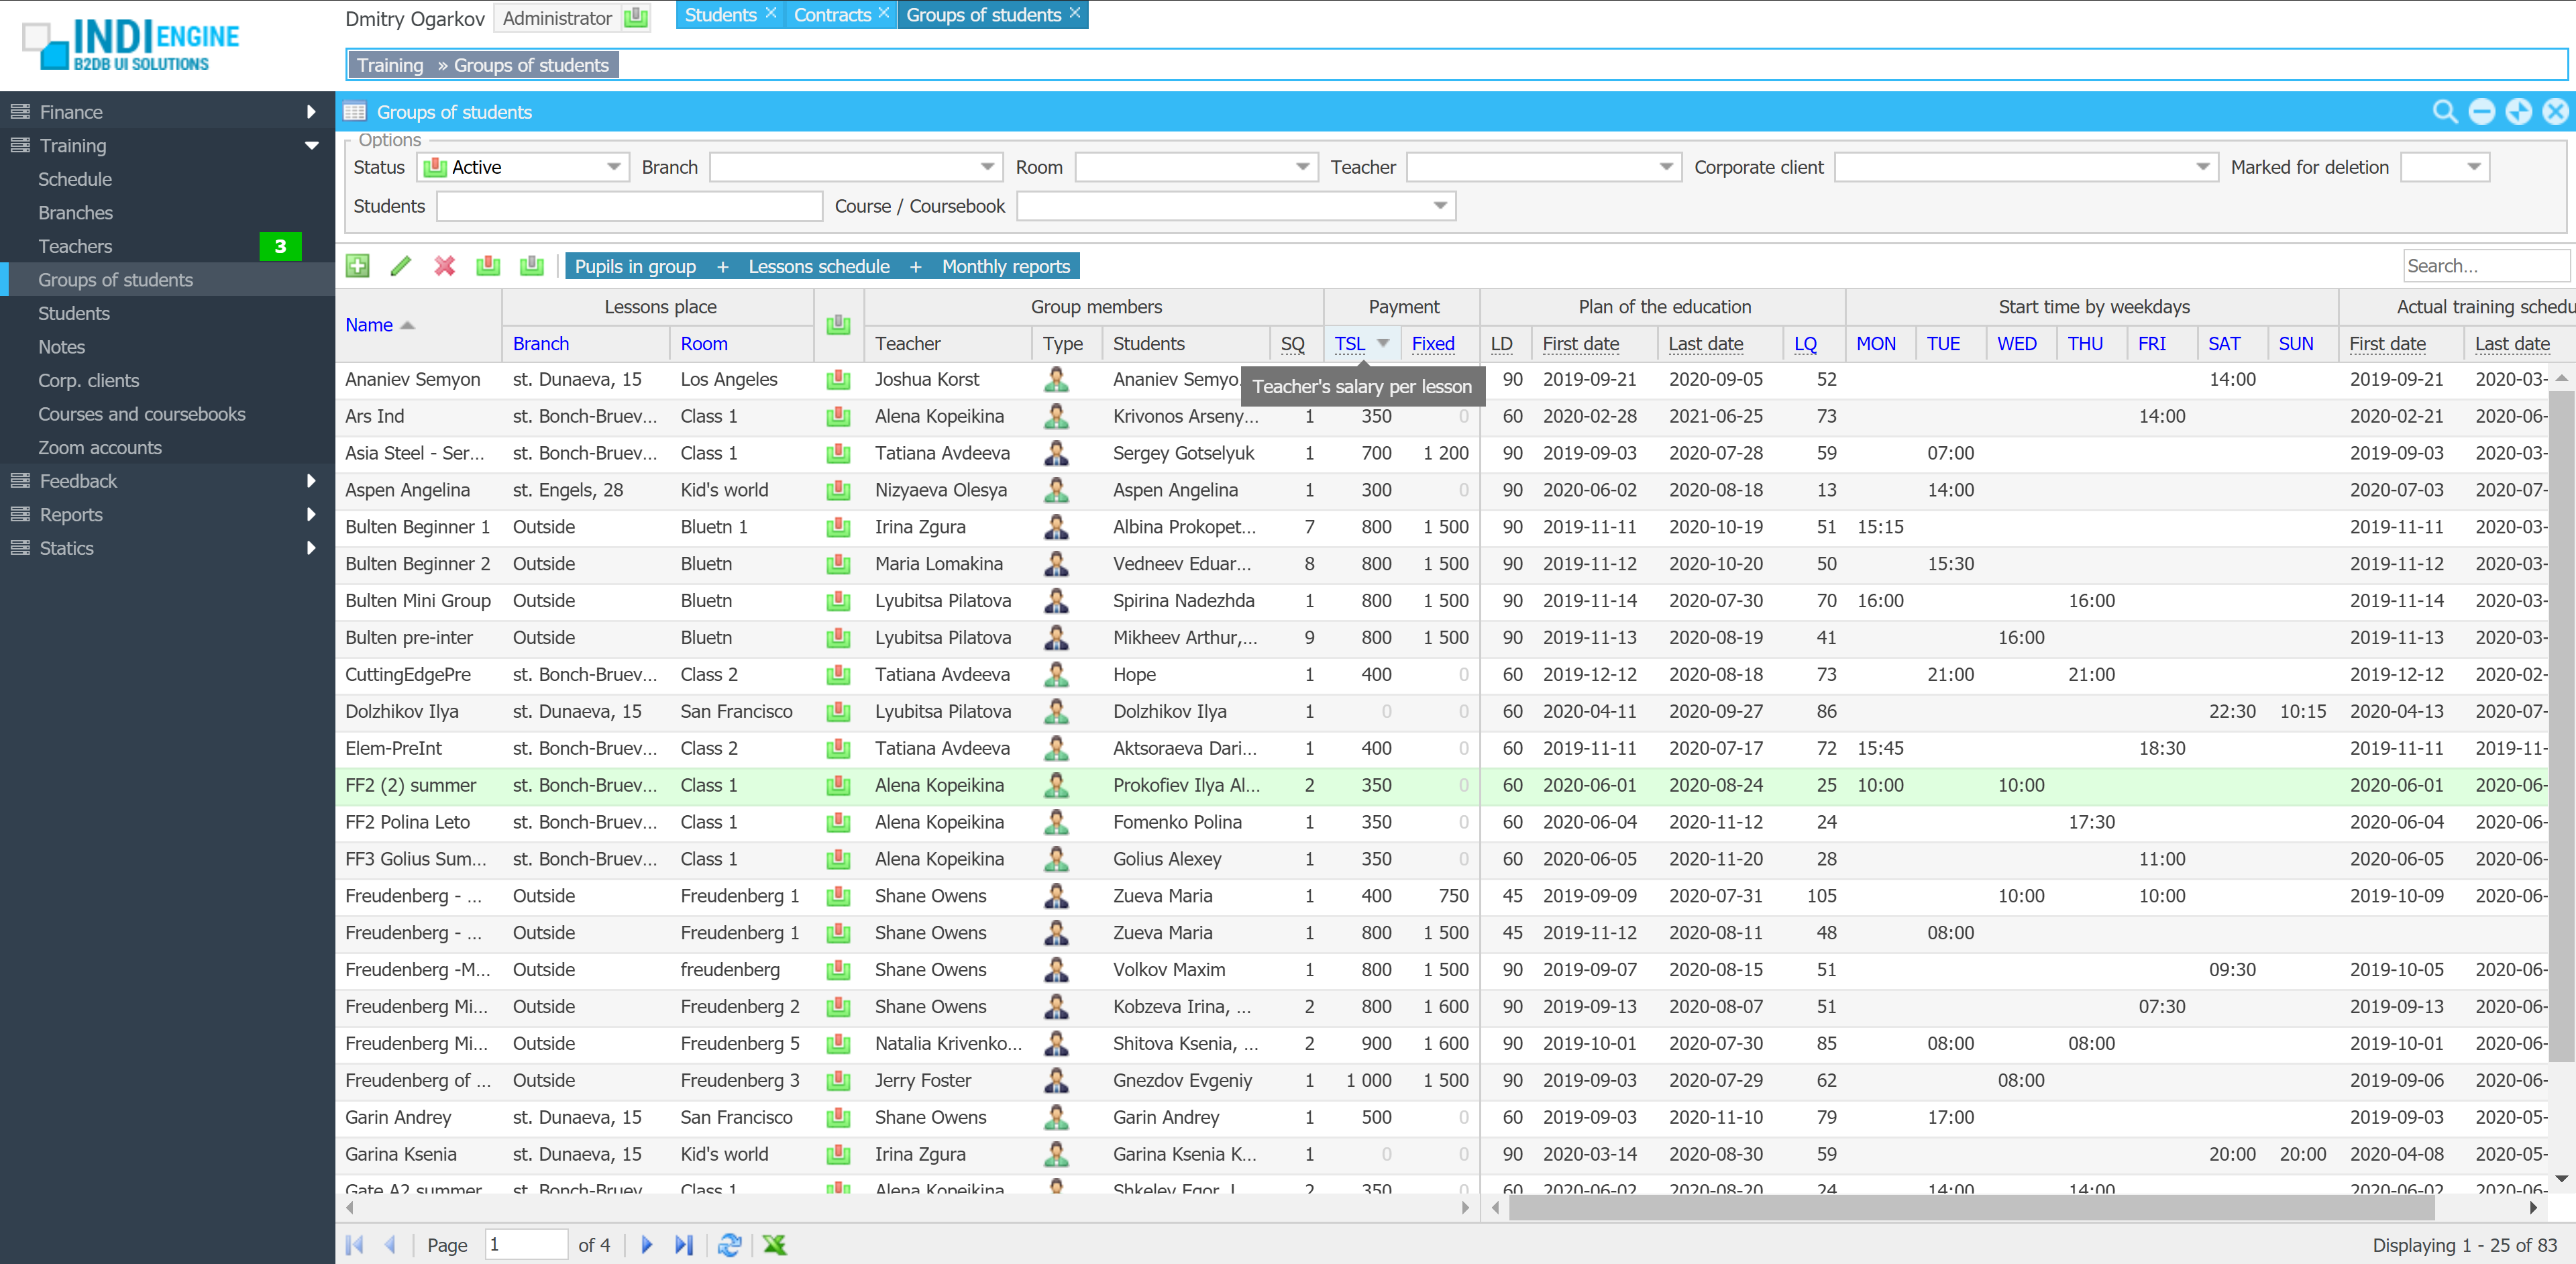This screenshot has width=2576, height=1264.
Task: Click the refresh icon in paging bar
Action: 729,1244
